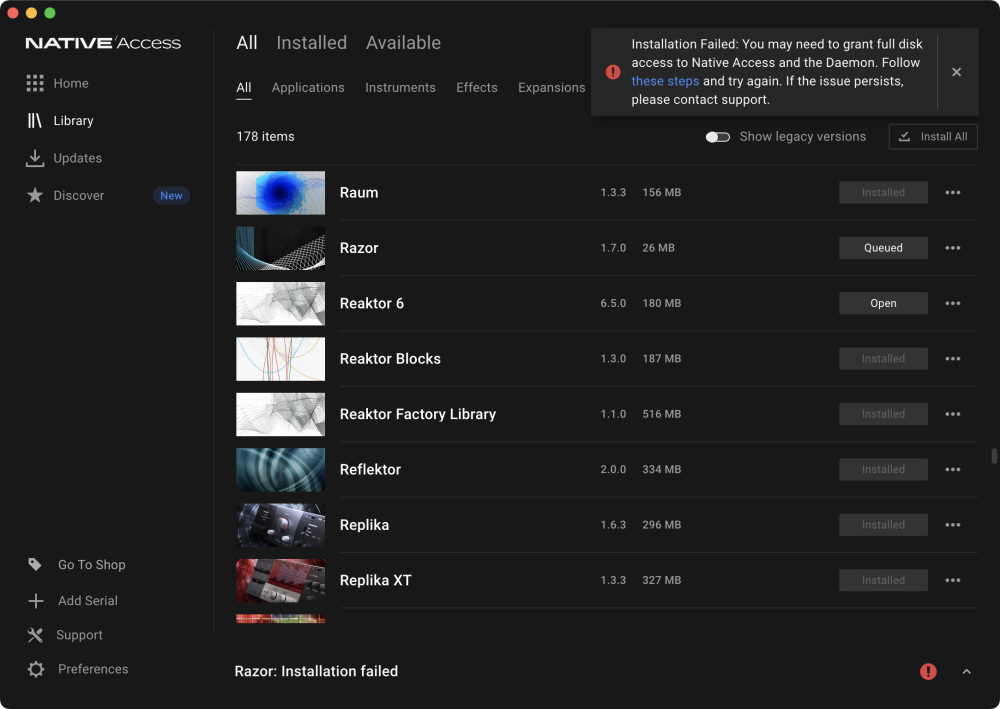Click the Reaktor Blocks thumbnail
1000x709 pixels.
pos(281,359)
